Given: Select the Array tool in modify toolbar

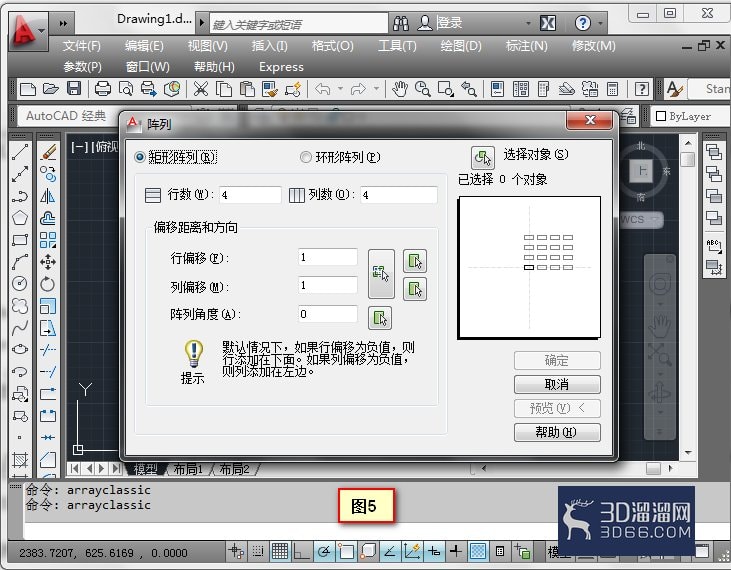Looking at the screenshot, I should [48, 240].
